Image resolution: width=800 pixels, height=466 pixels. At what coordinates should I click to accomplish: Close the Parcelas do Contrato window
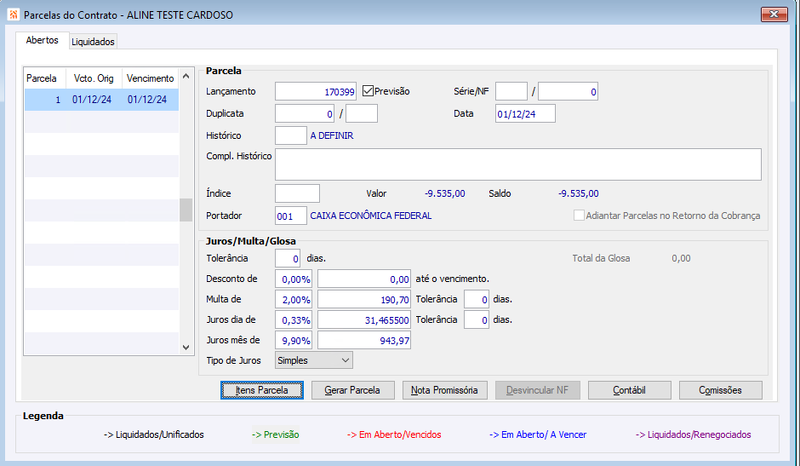(x=774, y=14)
